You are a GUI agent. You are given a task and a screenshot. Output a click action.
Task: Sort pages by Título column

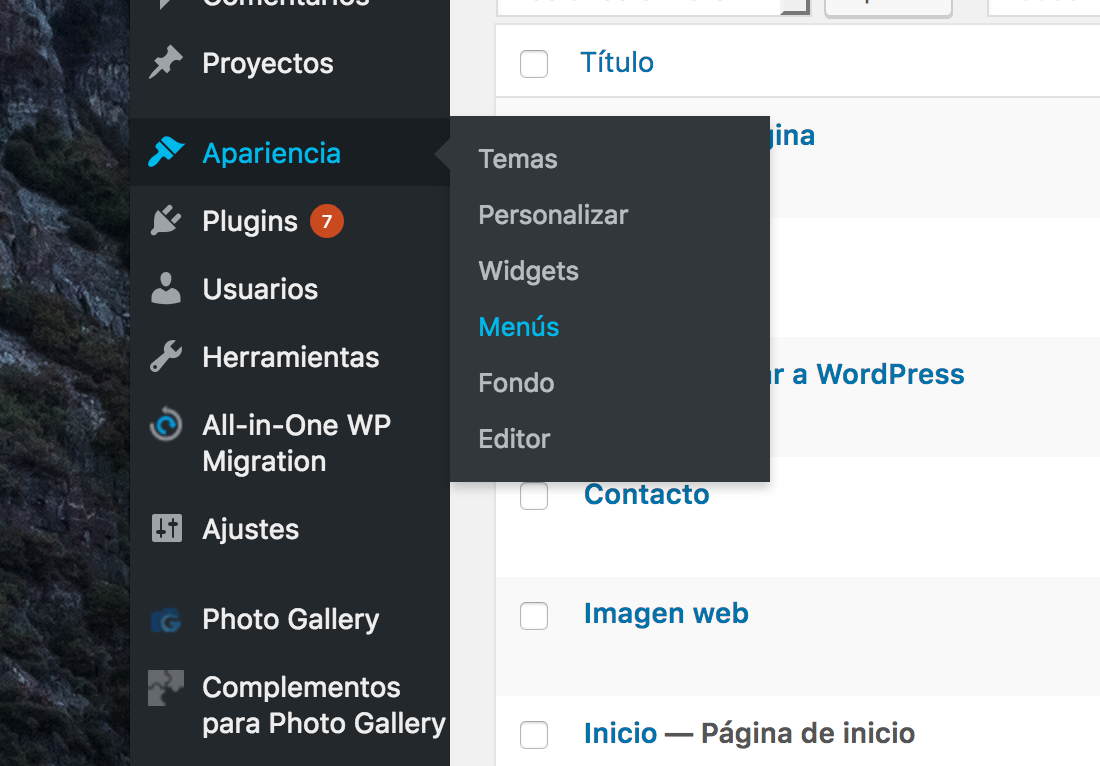pyautogui.click(x=617, y=62)
